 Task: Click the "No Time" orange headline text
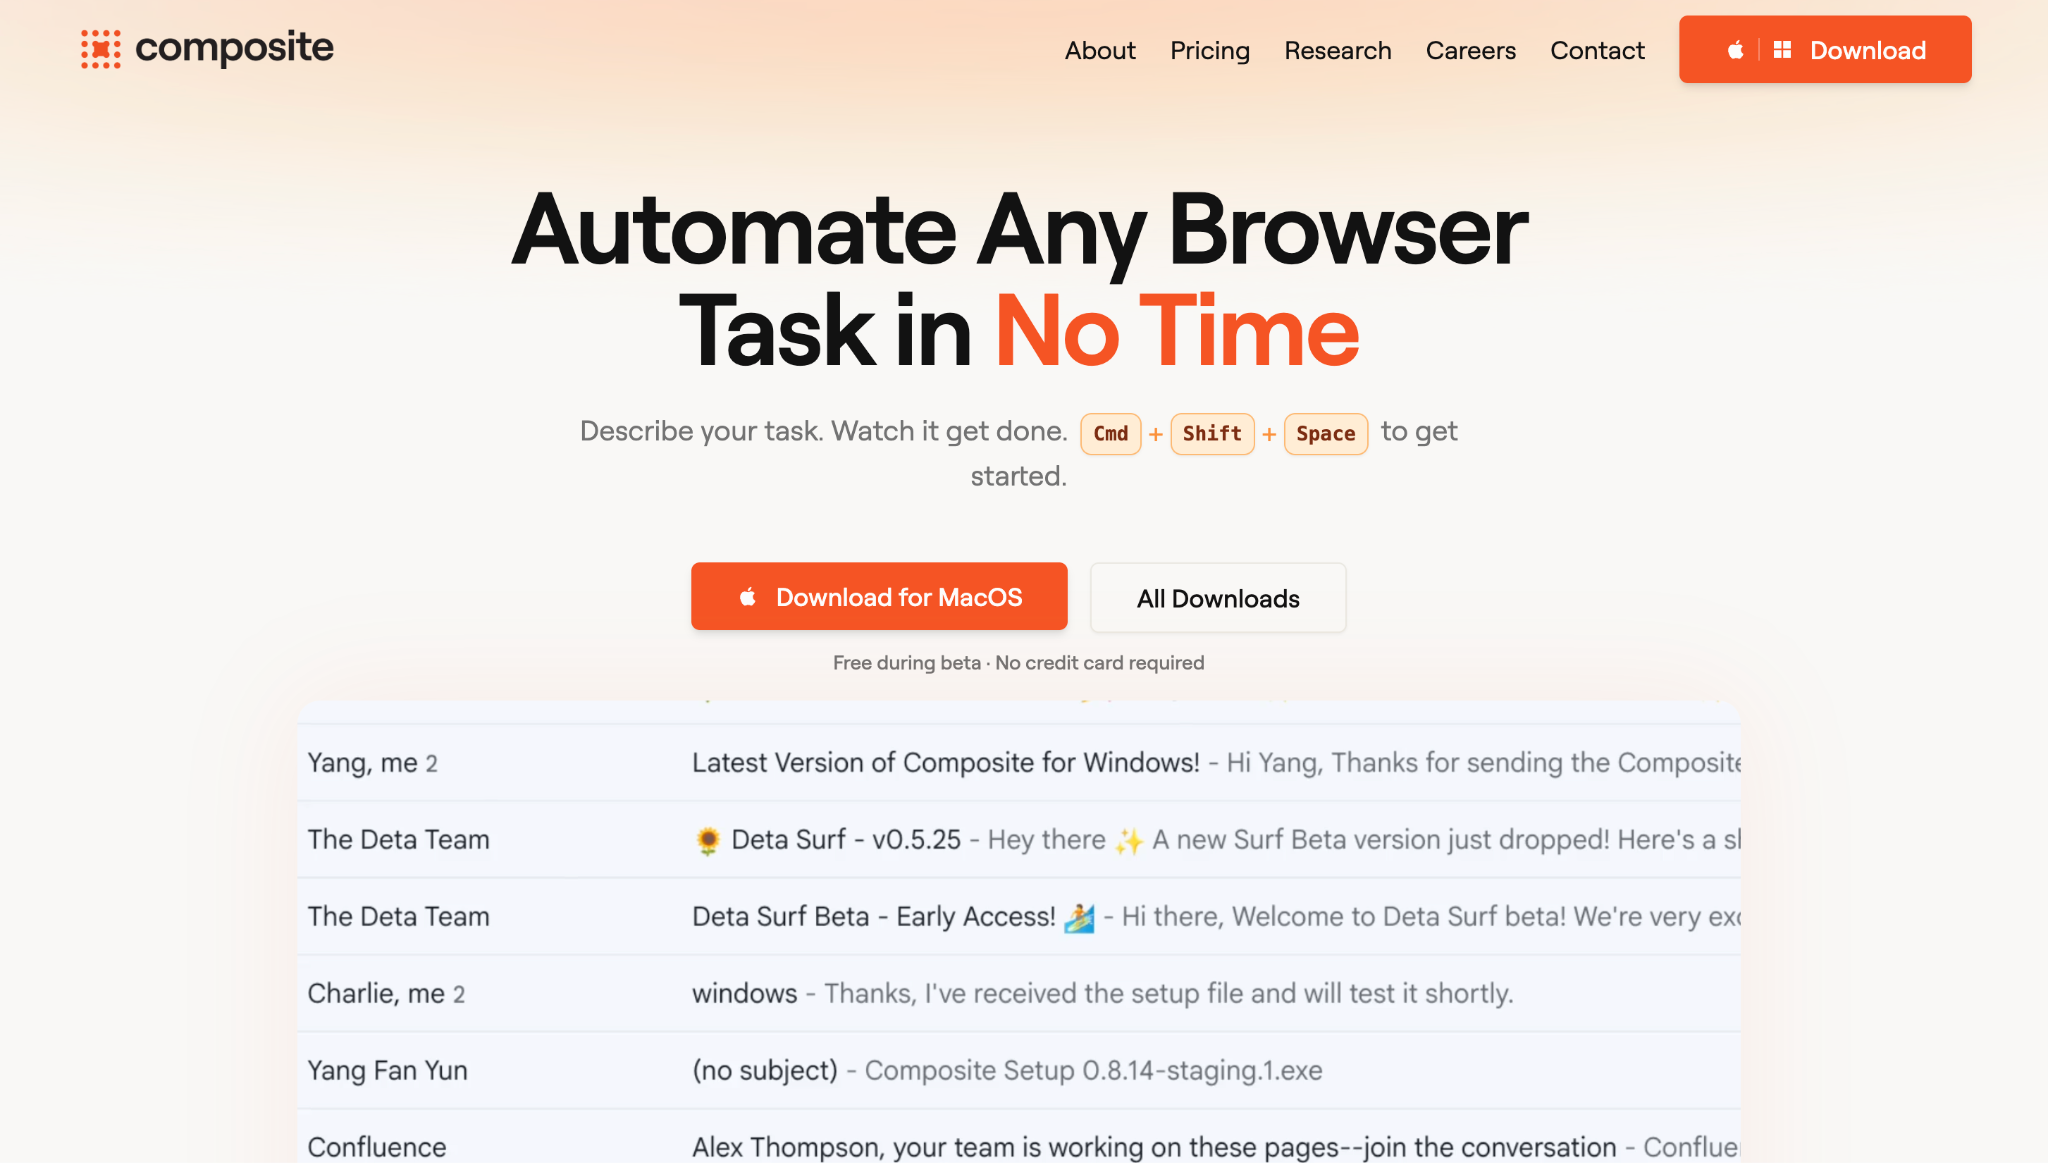click(x=1177, y=331)
